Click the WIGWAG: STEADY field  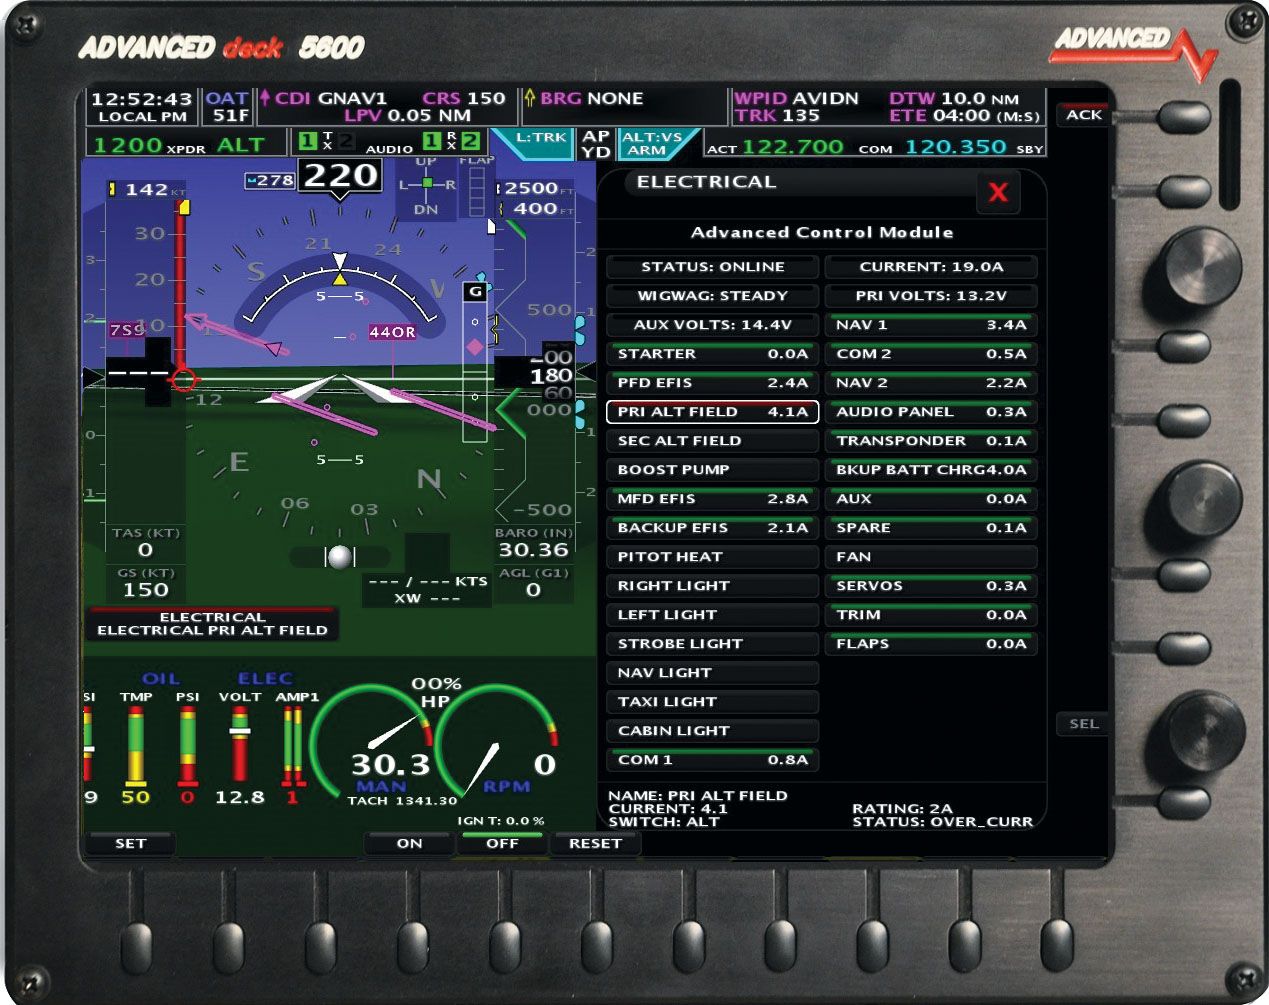[712, 296]
